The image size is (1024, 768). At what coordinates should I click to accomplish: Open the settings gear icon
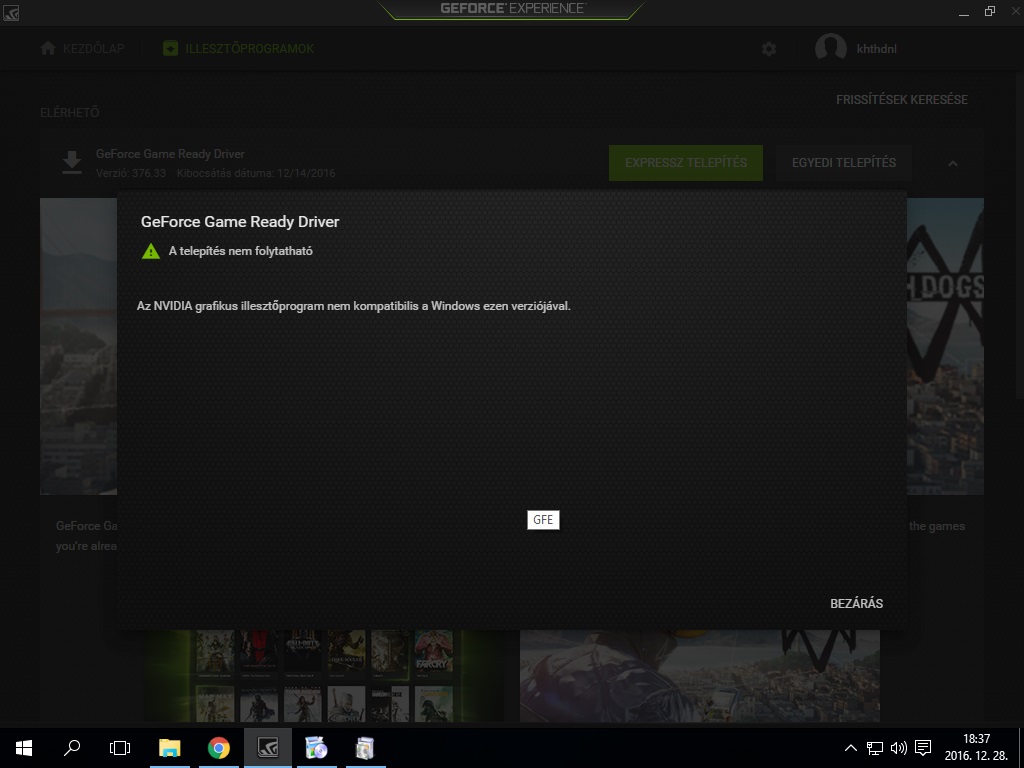coord(769,49)
